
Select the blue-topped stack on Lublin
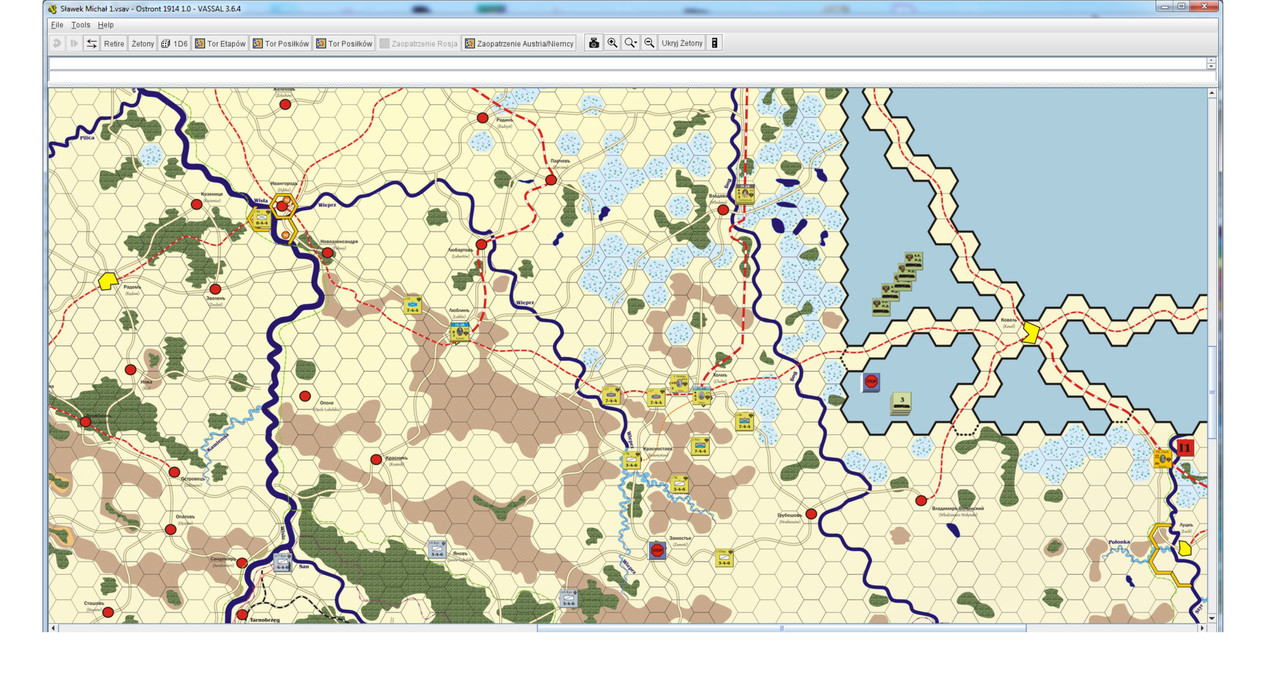point(460,330)
